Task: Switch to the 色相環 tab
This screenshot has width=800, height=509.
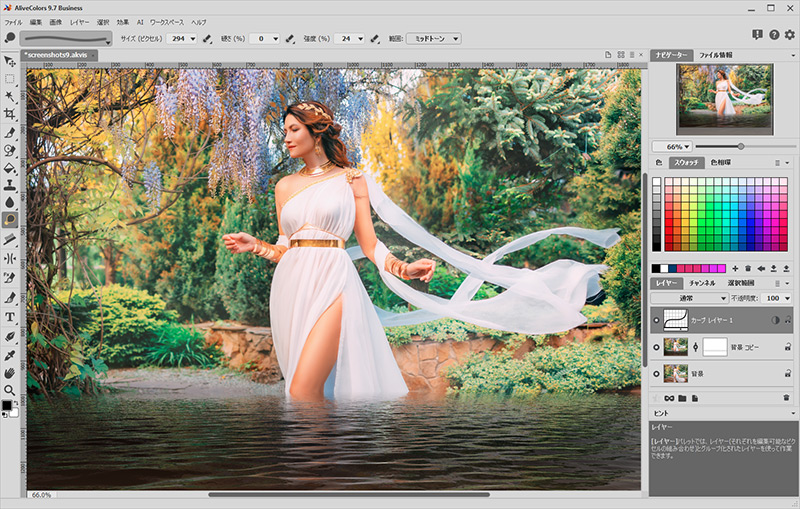Action: (x=720, y=163)
